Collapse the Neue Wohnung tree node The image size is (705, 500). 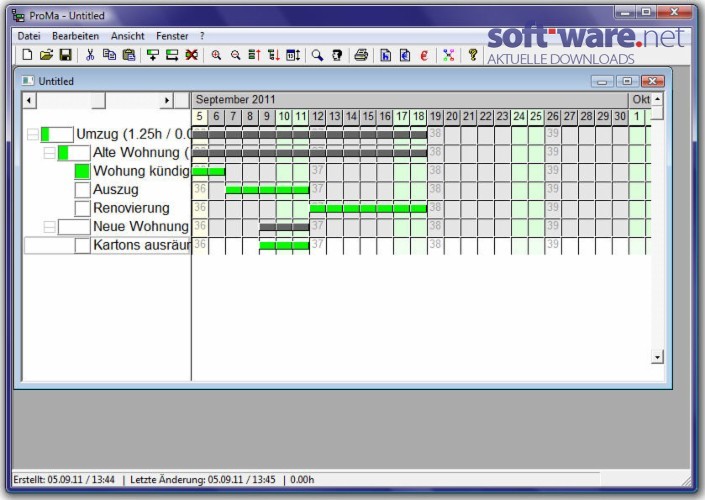click(x=49, y=227)
